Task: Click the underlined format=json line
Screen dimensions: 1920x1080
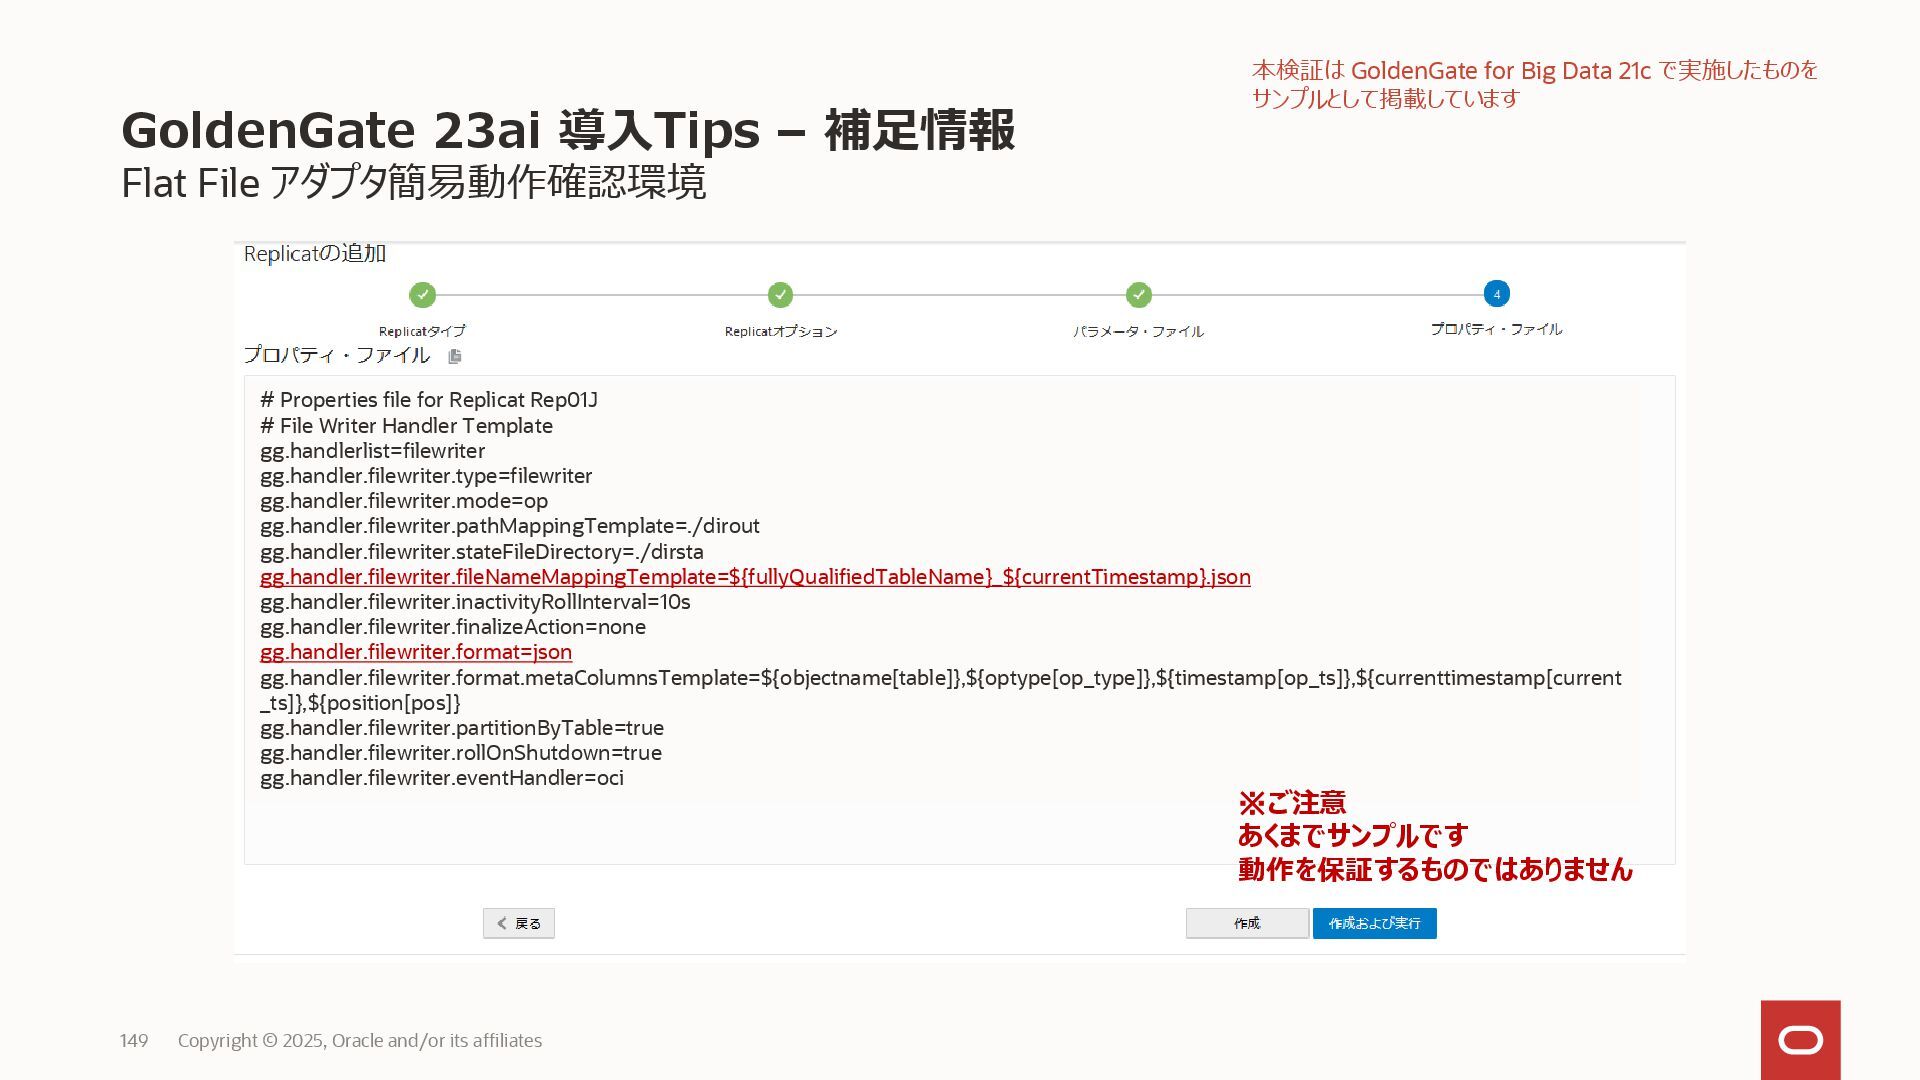Action: 416,652
